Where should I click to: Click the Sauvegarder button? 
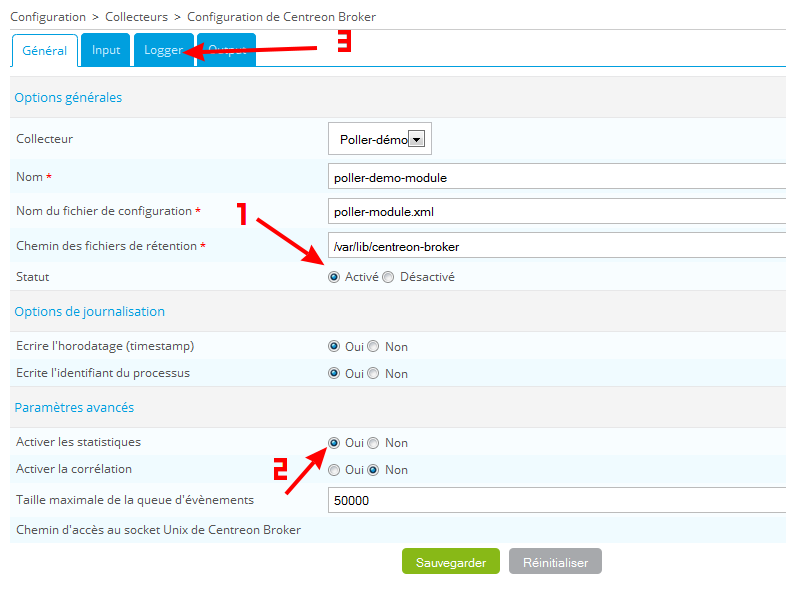tap(450, 562)
